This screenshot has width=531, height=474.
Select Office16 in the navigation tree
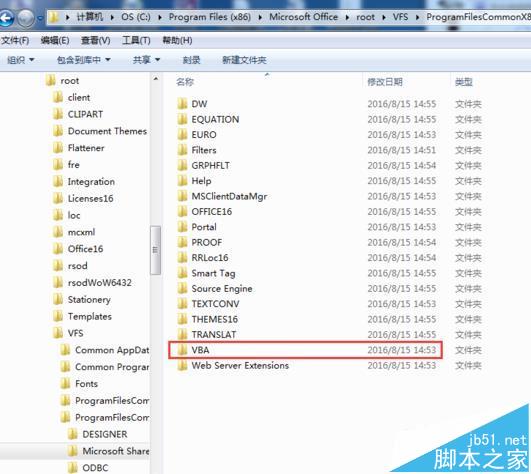click(85, 249)
